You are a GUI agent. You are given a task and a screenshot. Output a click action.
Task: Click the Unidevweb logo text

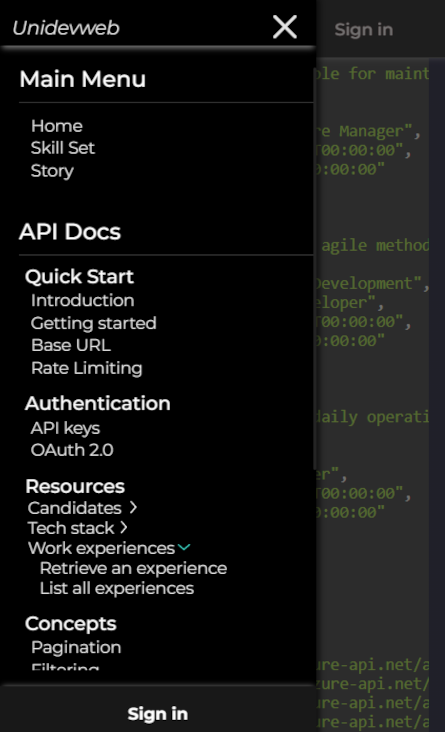(66, 28)
